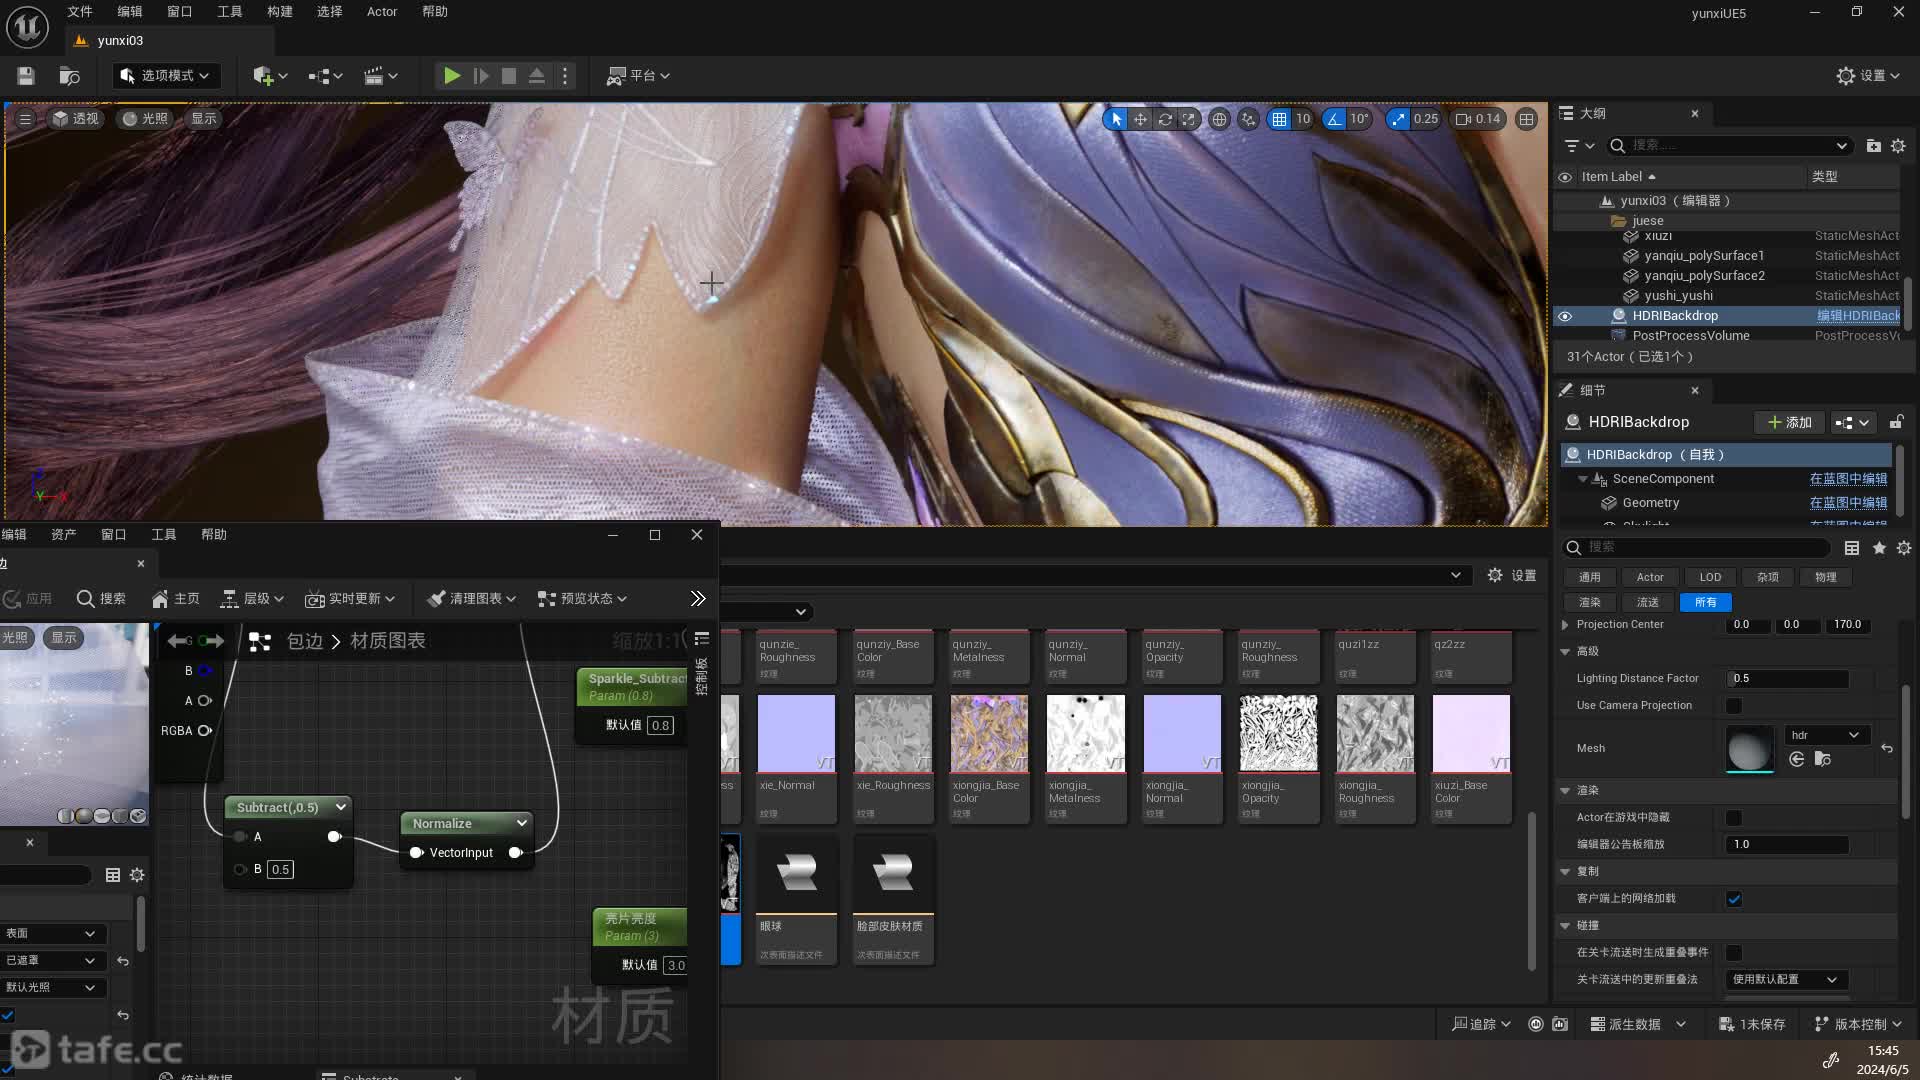Open viewport hamburger options menu
Image resolution: width=1920 pixels, height=1080 pixels.
[25, 119]
